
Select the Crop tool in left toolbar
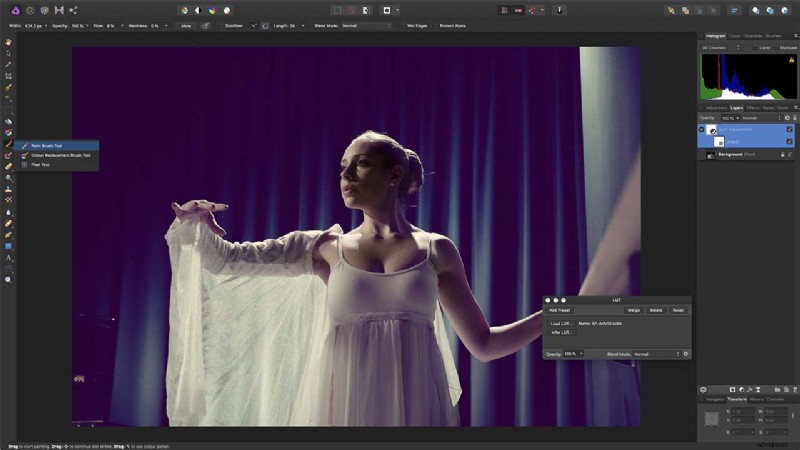tap(9, 76)
